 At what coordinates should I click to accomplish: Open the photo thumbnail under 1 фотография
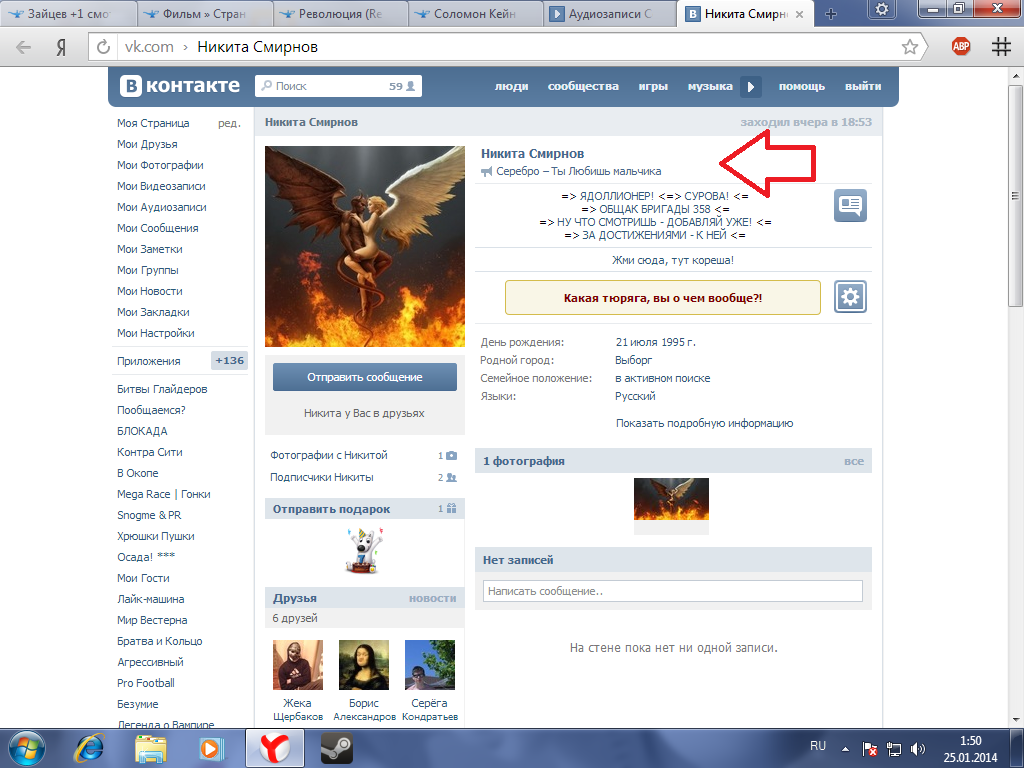pyautogui.click(x=671, y=499)
